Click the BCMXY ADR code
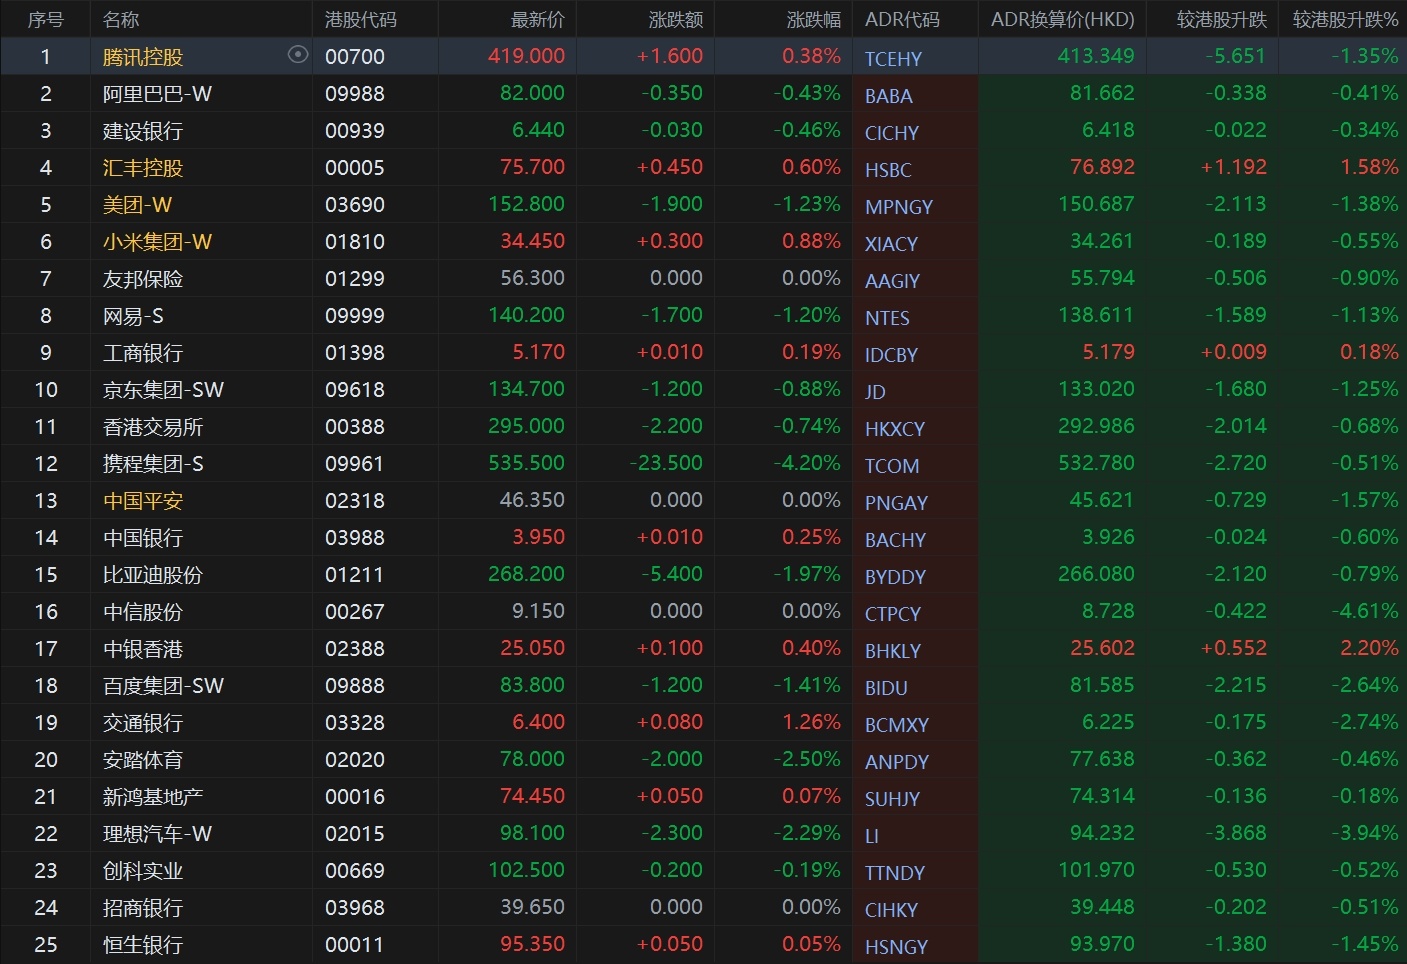Image resolution: width=1407 pixels, height=964 pixels. 897,725
